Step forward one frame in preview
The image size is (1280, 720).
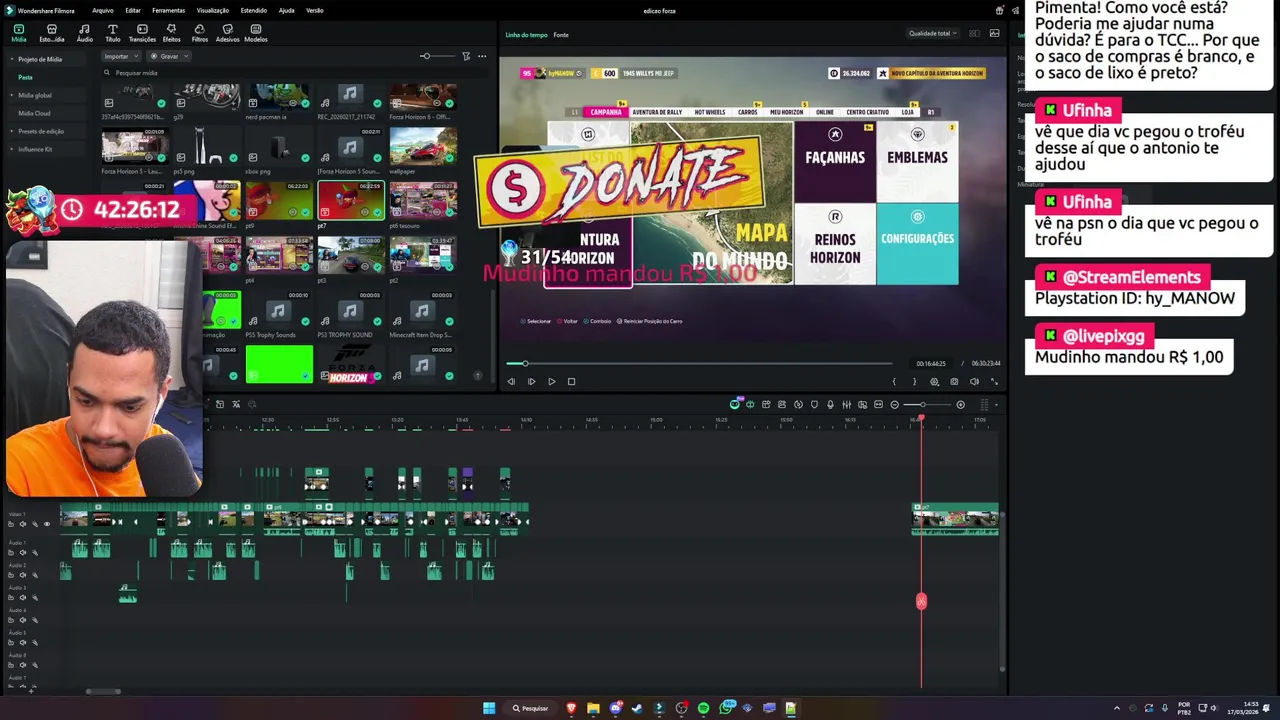[531, 381]
